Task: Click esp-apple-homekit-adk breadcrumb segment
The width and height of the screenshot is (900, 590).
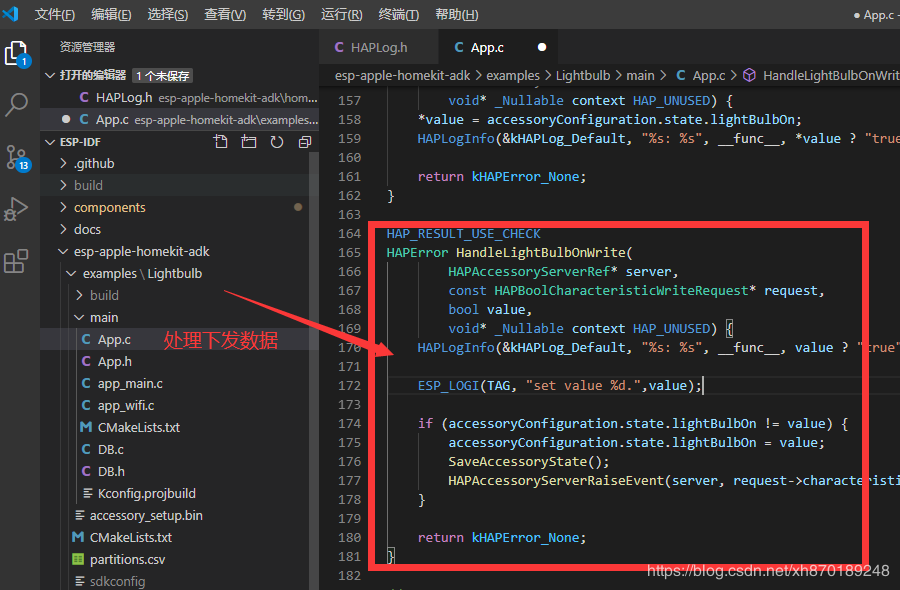Action: 402,75
